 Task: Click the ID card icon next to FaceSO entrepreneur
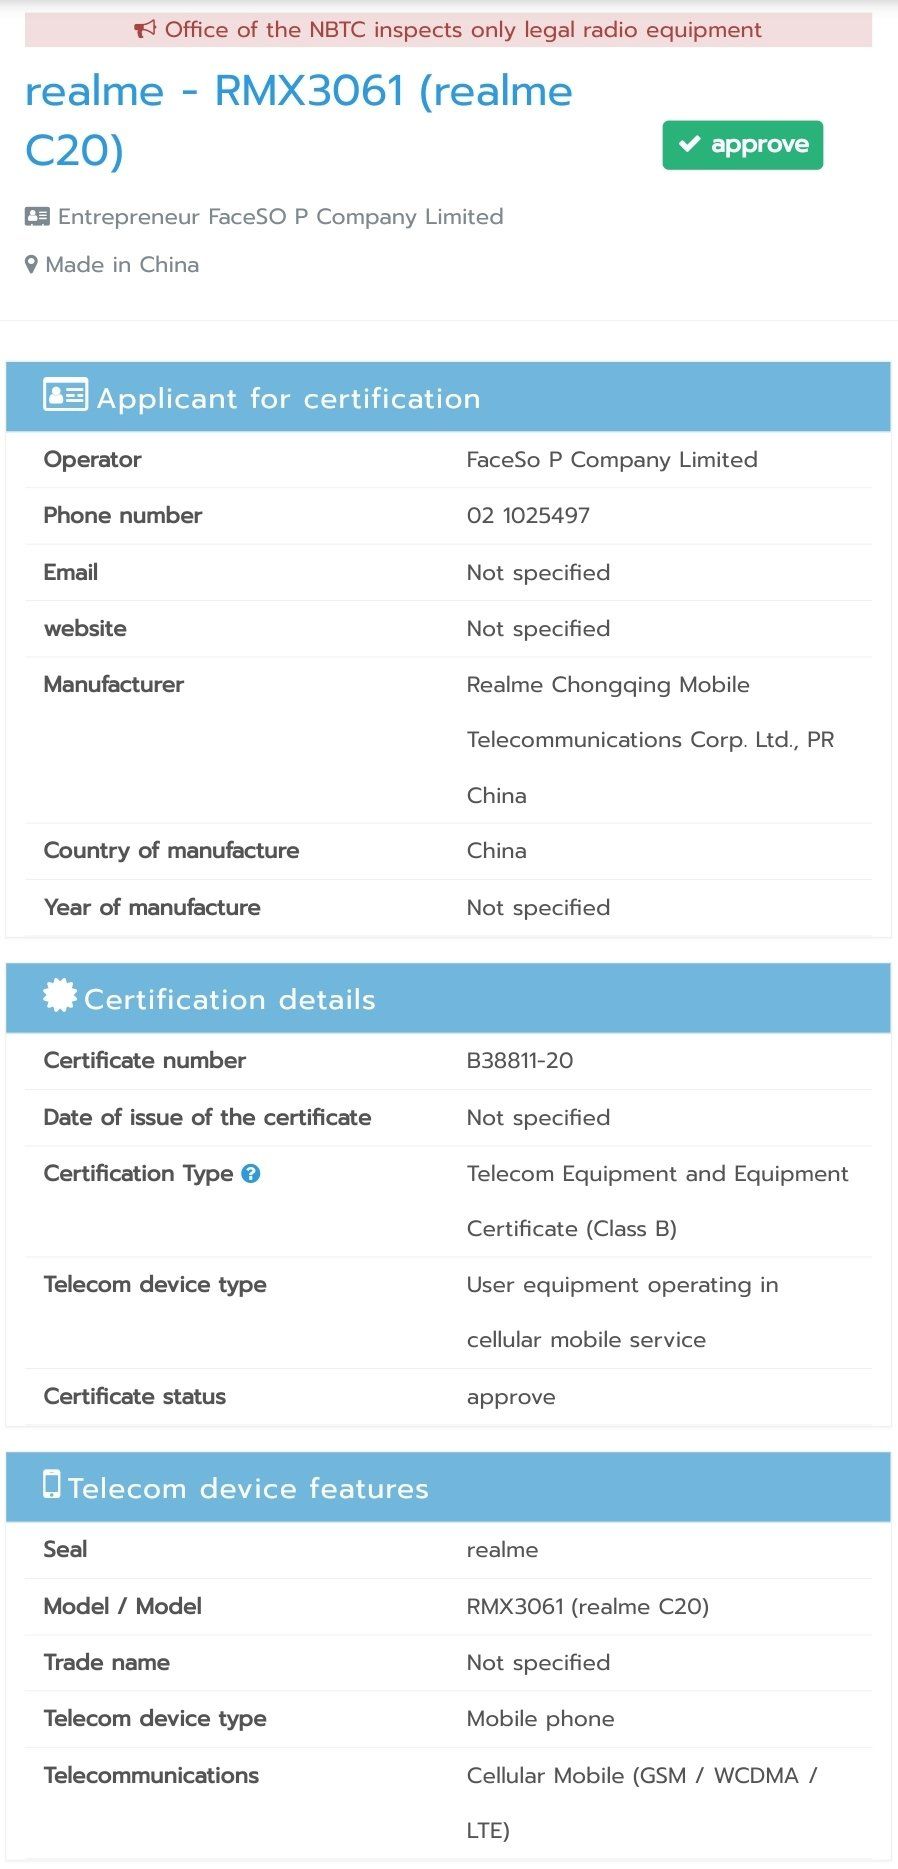click(x=36, y=215)
